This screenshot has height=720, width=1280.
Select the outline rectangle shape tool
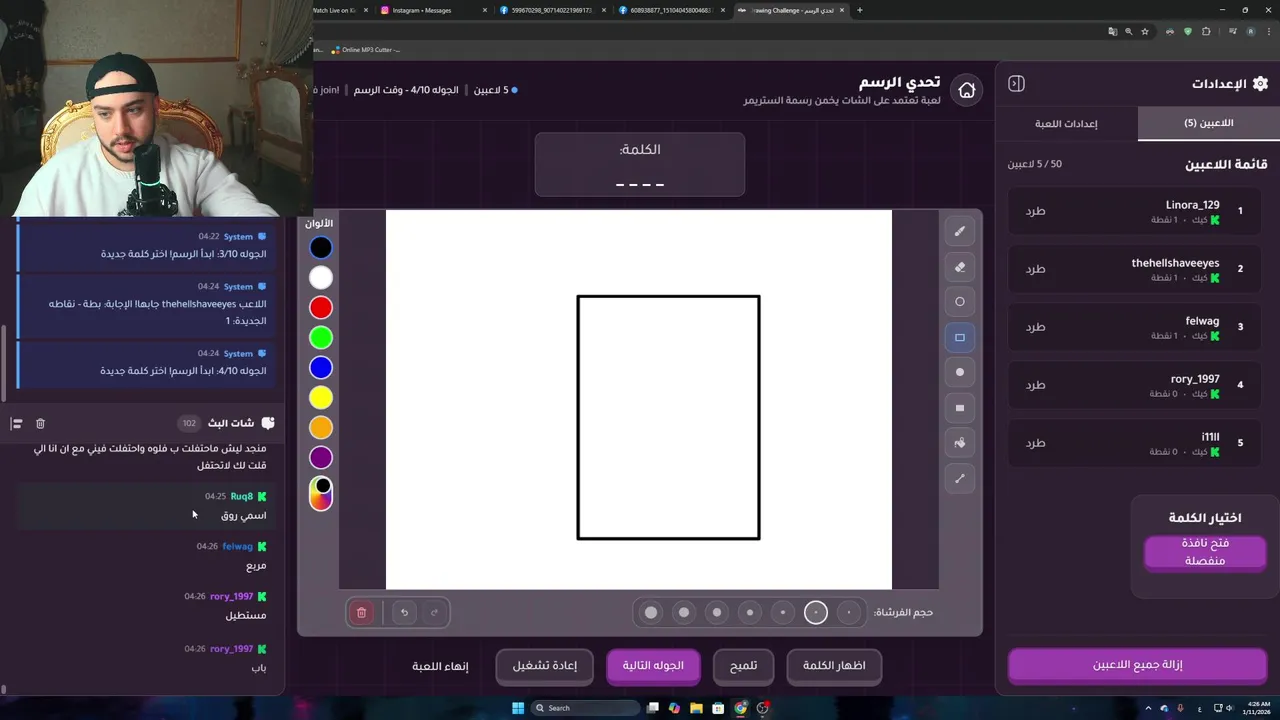click(x=960, y=337)
